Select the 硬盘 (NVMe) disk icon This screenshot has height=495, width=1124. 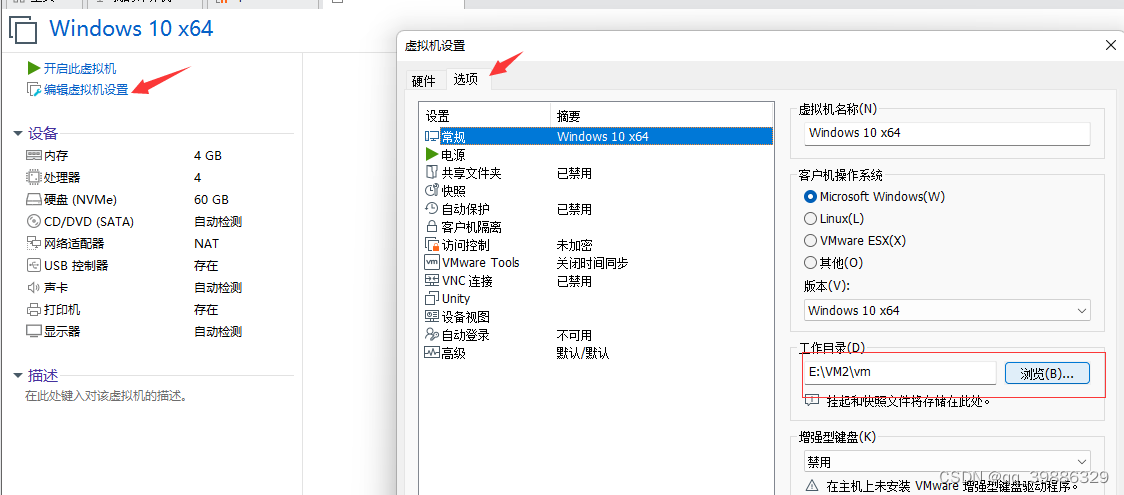click(34, 199)
